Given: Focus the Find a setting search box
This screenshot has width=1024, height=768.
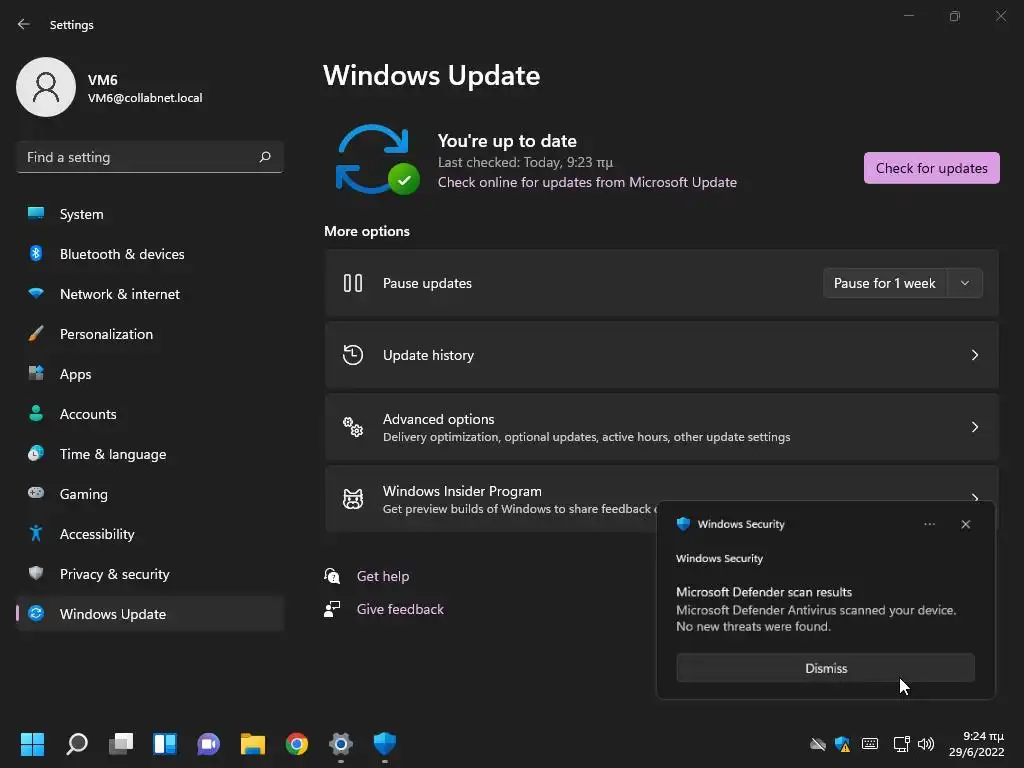Looking at the screenshot, I should pyautogui.click(x=150, y=157).
